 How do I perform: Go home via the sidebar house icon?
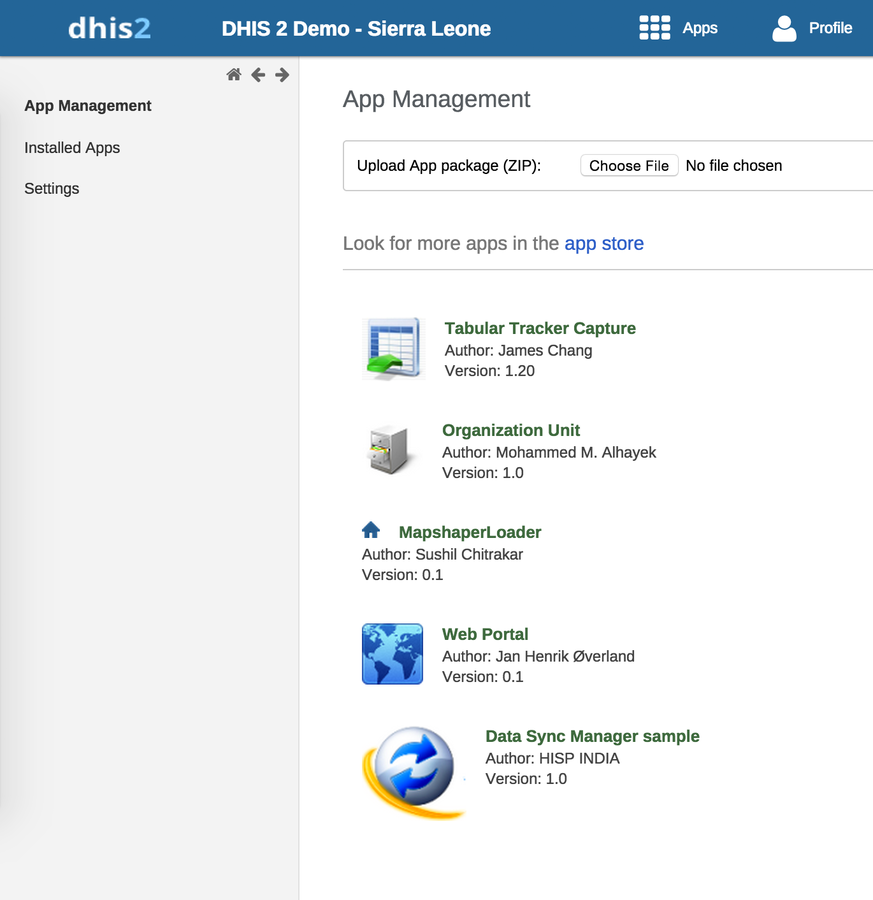point(234,75)
